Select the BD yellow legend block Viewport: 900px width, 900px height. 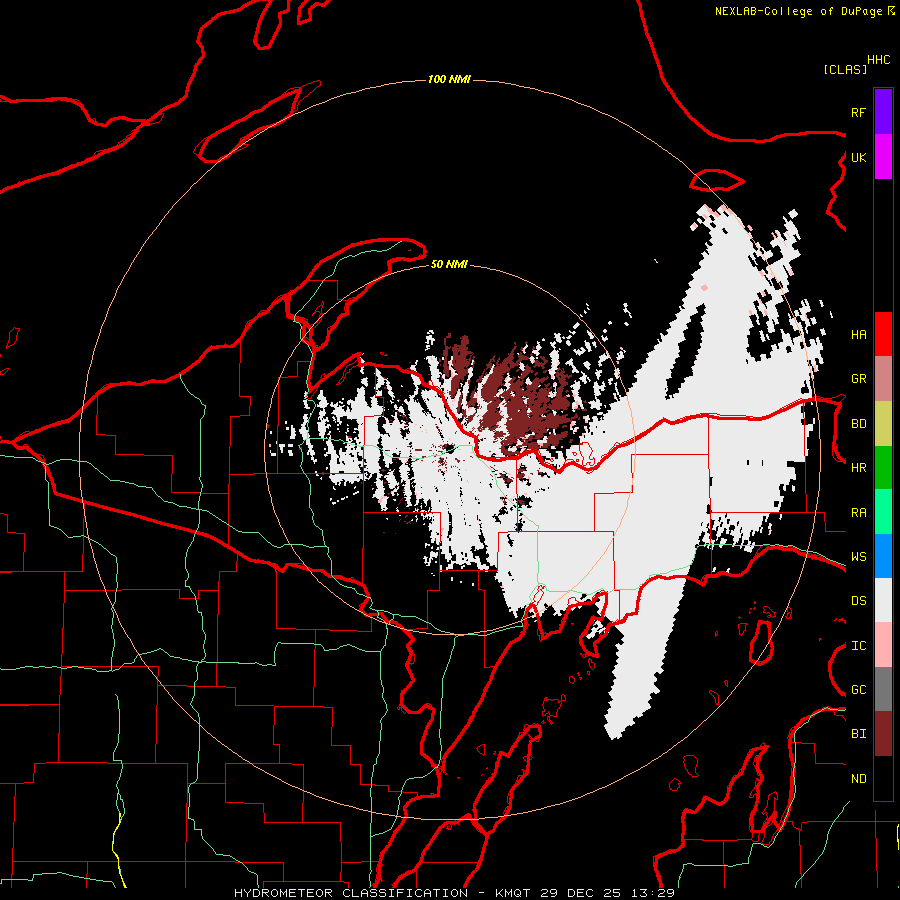(x=883, y=424)
